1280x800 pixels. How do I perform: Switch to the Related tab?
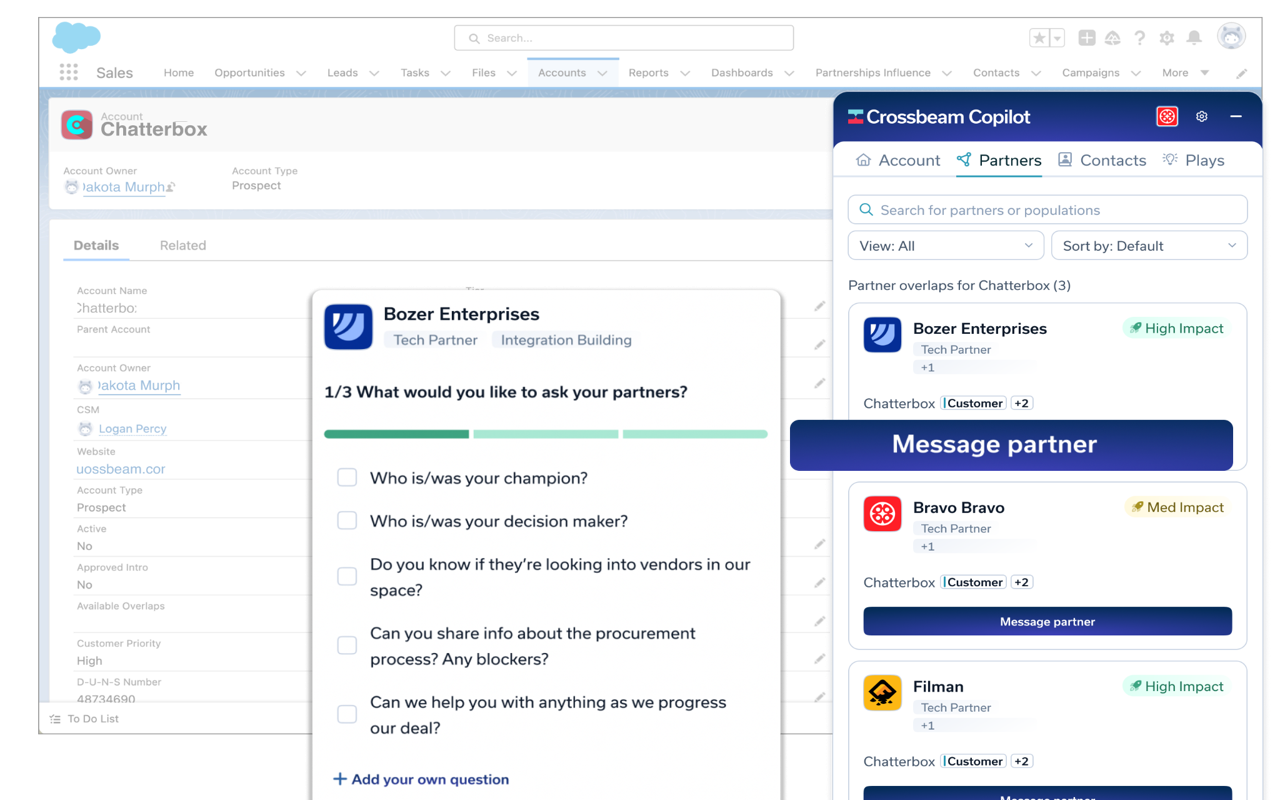coord(183,245)
